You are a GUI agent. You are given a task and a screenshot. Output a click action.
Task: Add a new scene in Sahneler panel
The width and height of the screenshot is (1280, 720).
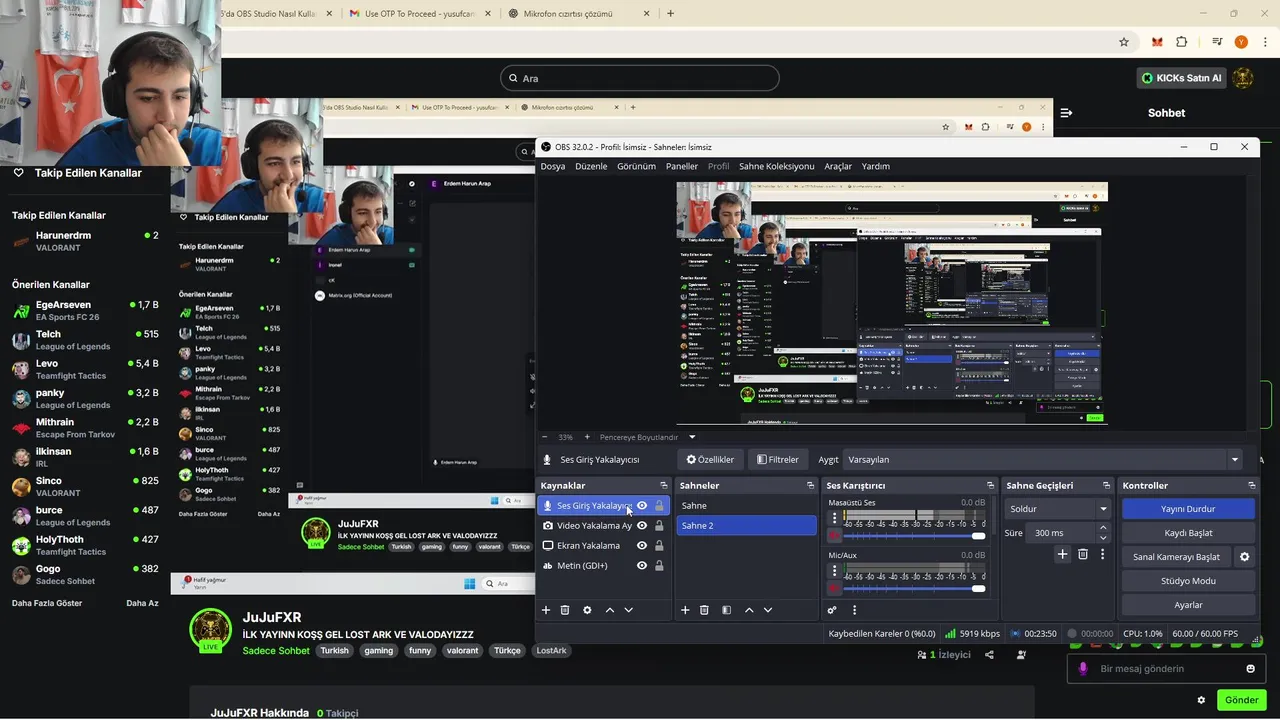click(685, 610)
